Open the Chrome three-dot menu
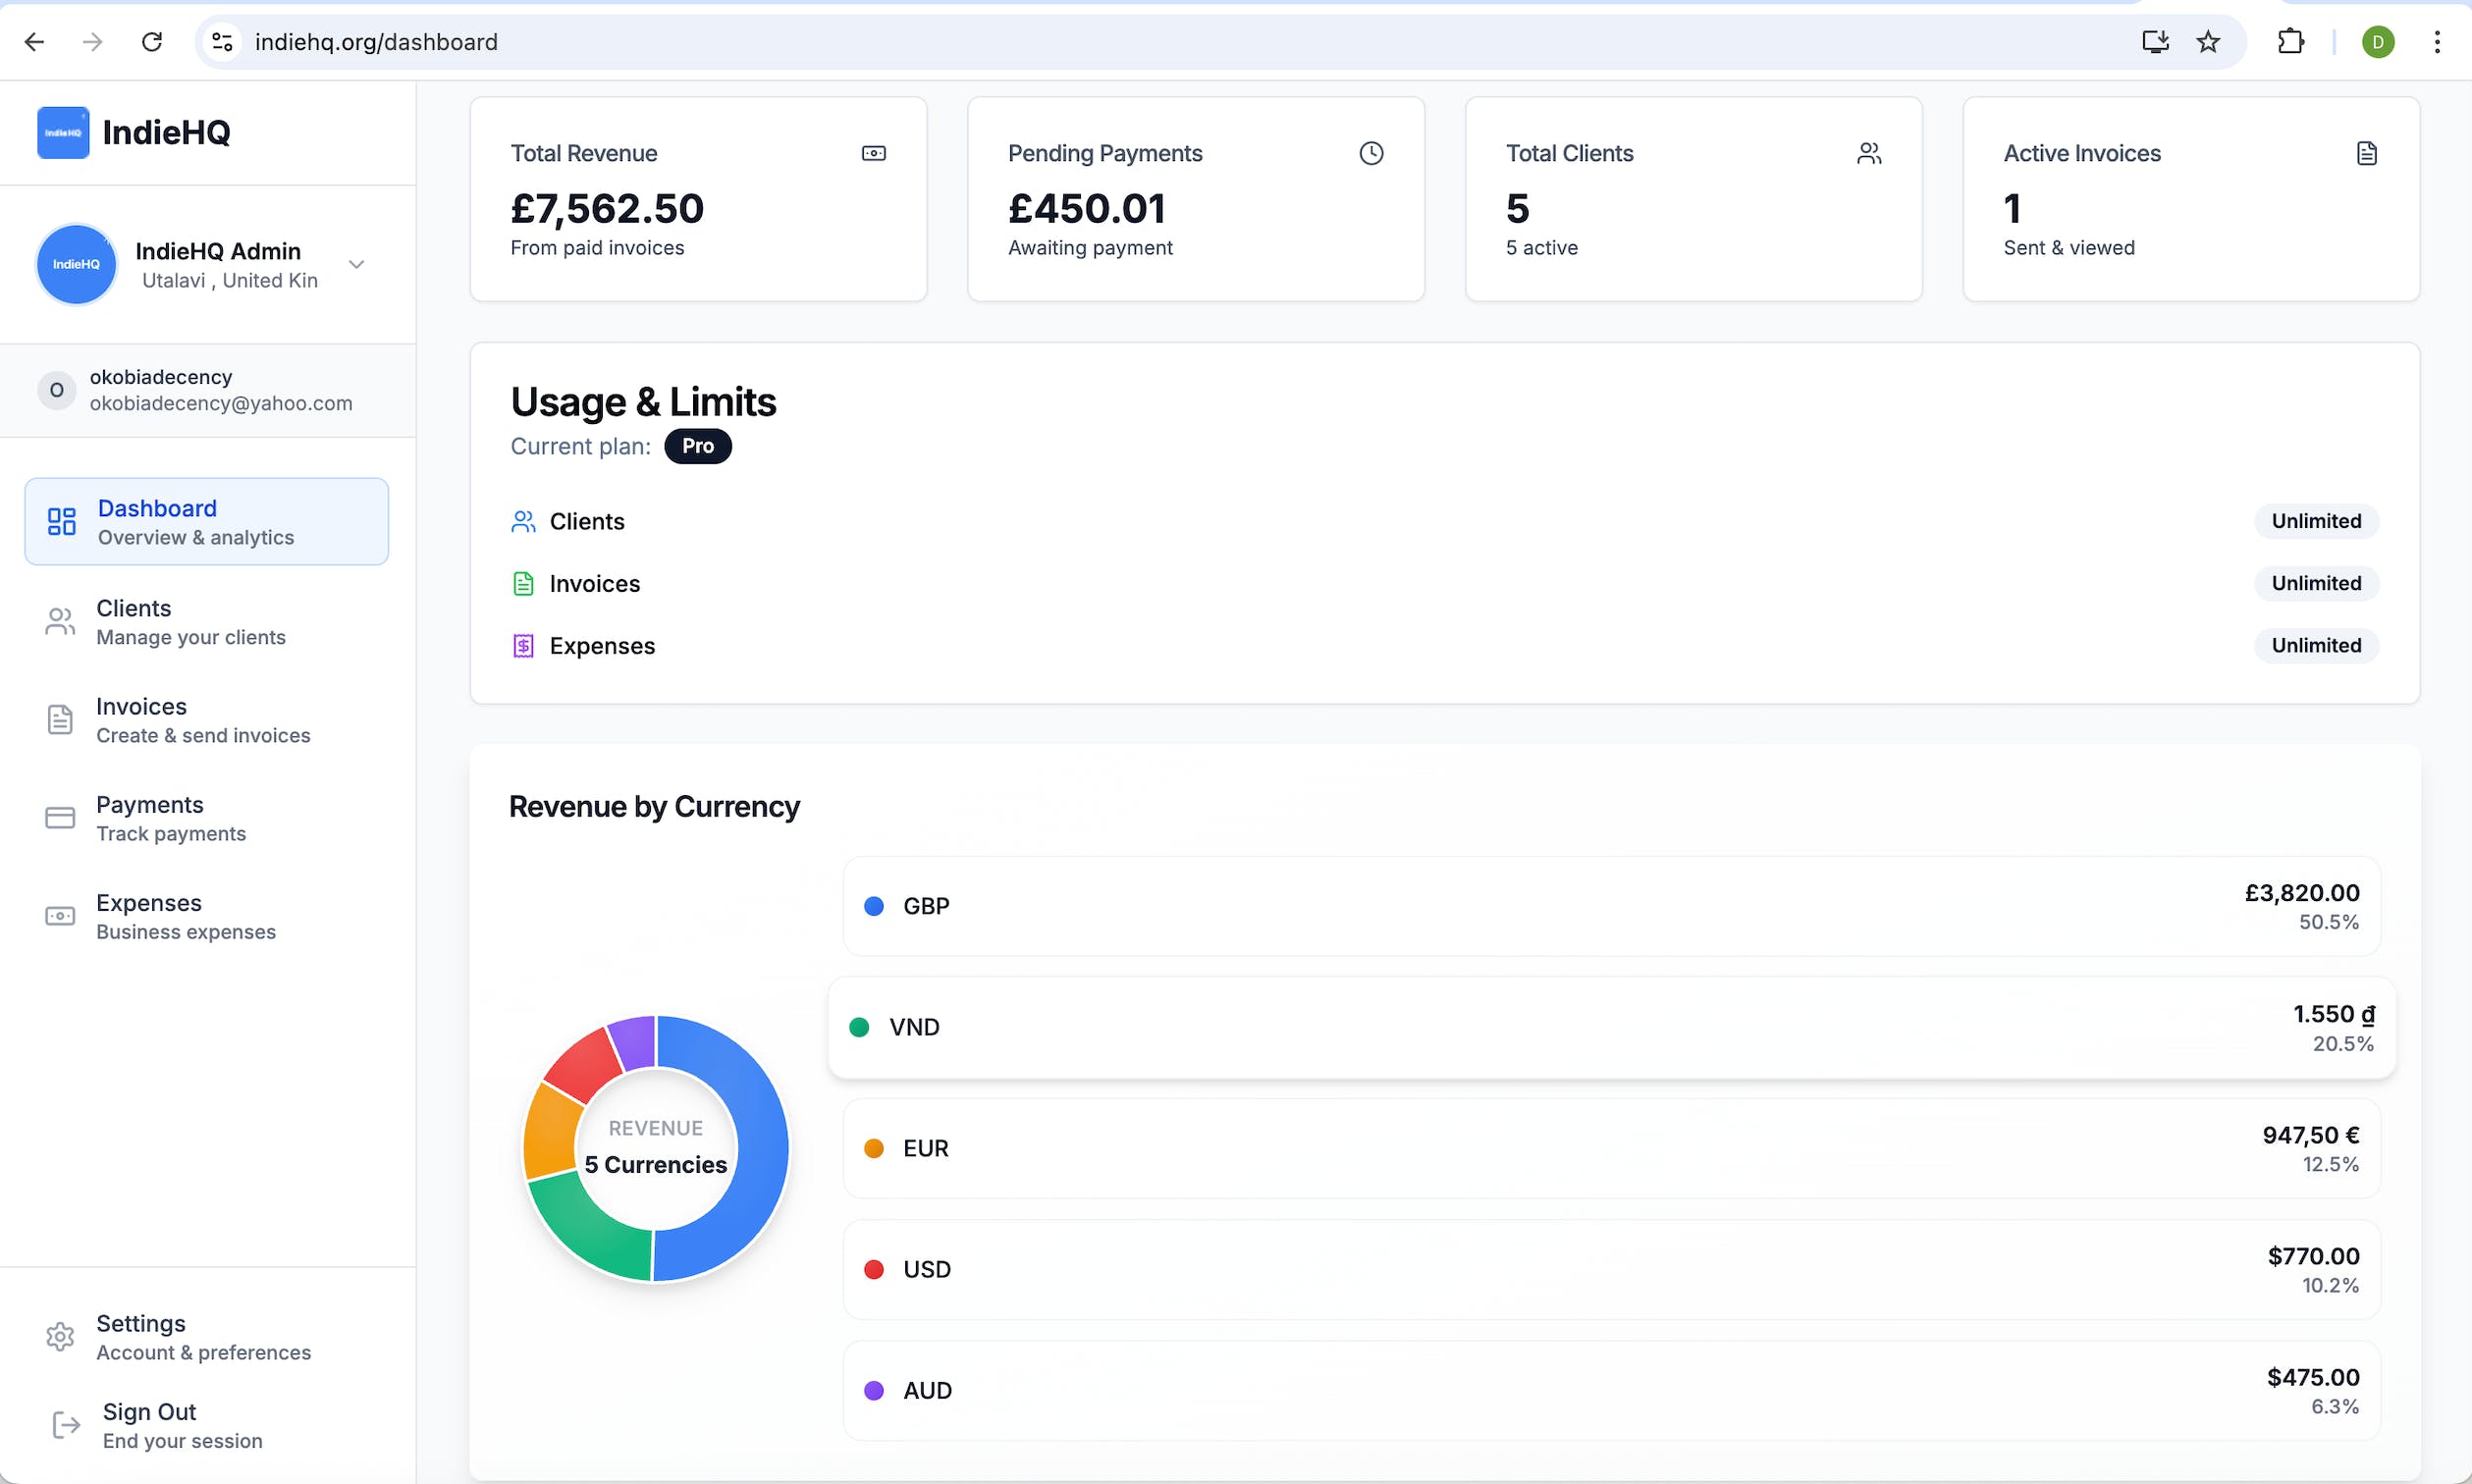This screenshot has width=2472, height=1484. point(2437,42)
